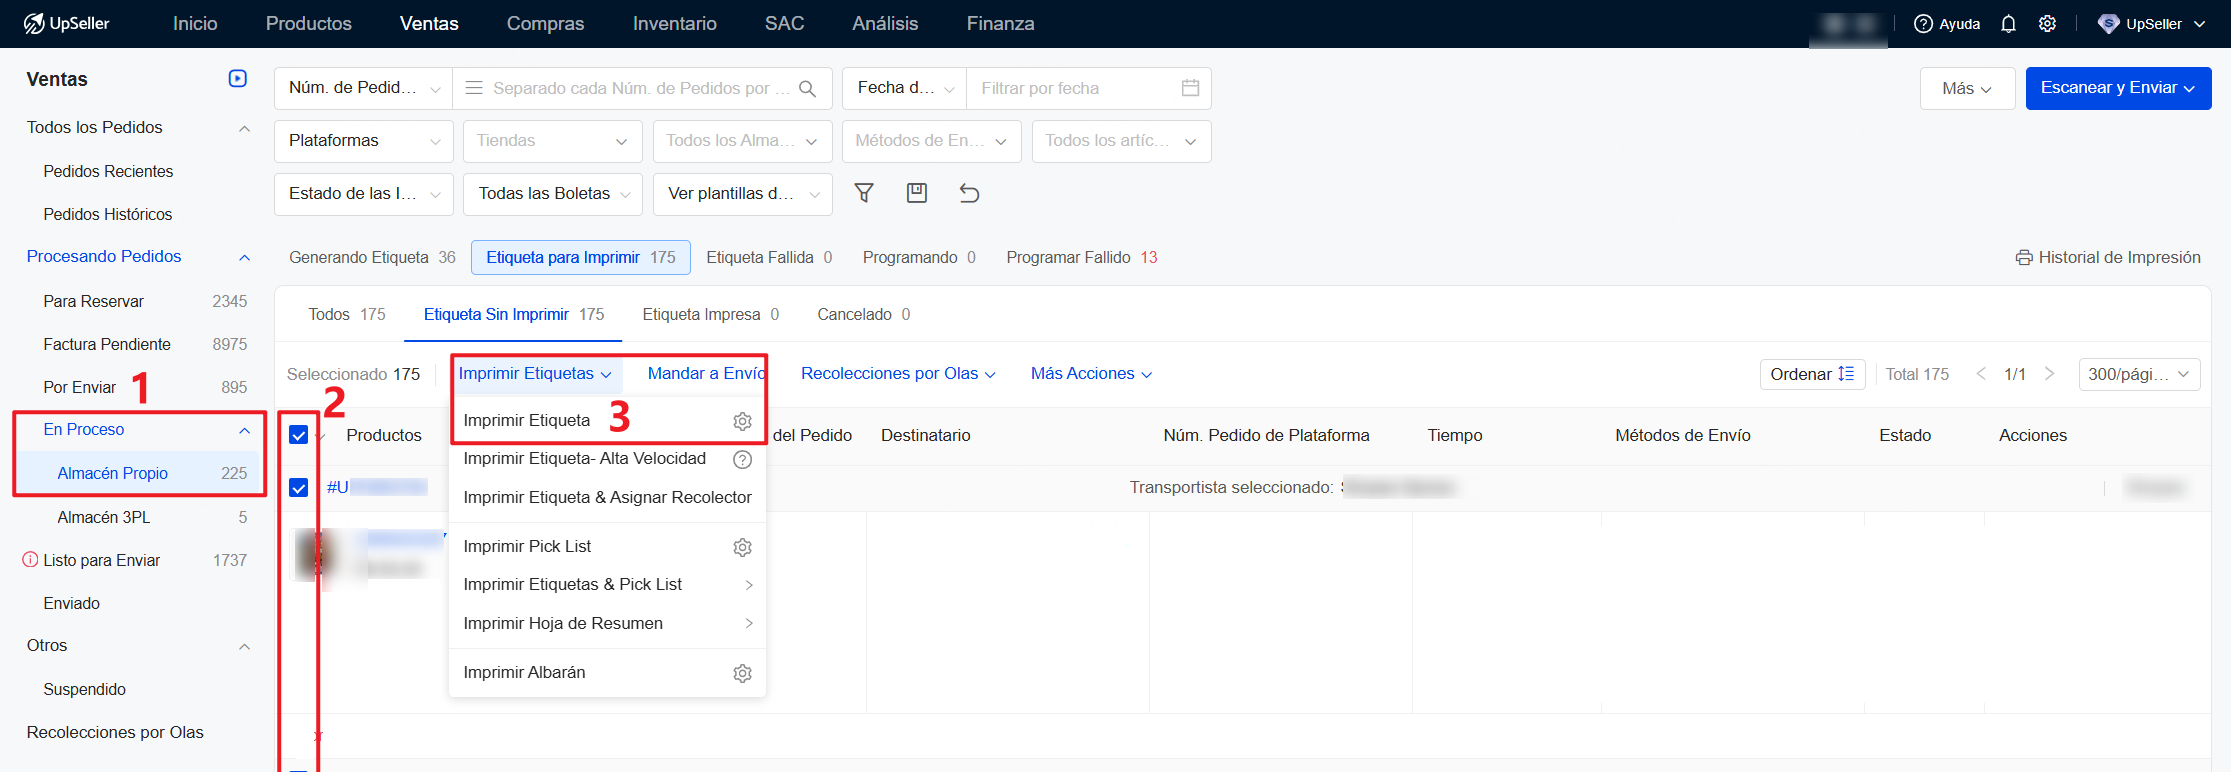Image resolution: width=2231 pixels, height=772 pixels.
Task: Open the Historial de Impresión link
Action: [2108, 258]
